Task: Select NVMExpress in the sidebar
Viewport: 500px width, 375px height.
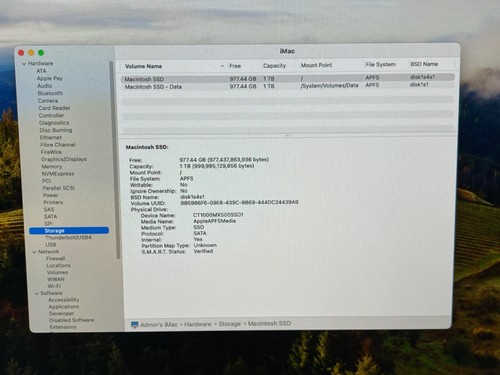Action: tap(58, 174)
